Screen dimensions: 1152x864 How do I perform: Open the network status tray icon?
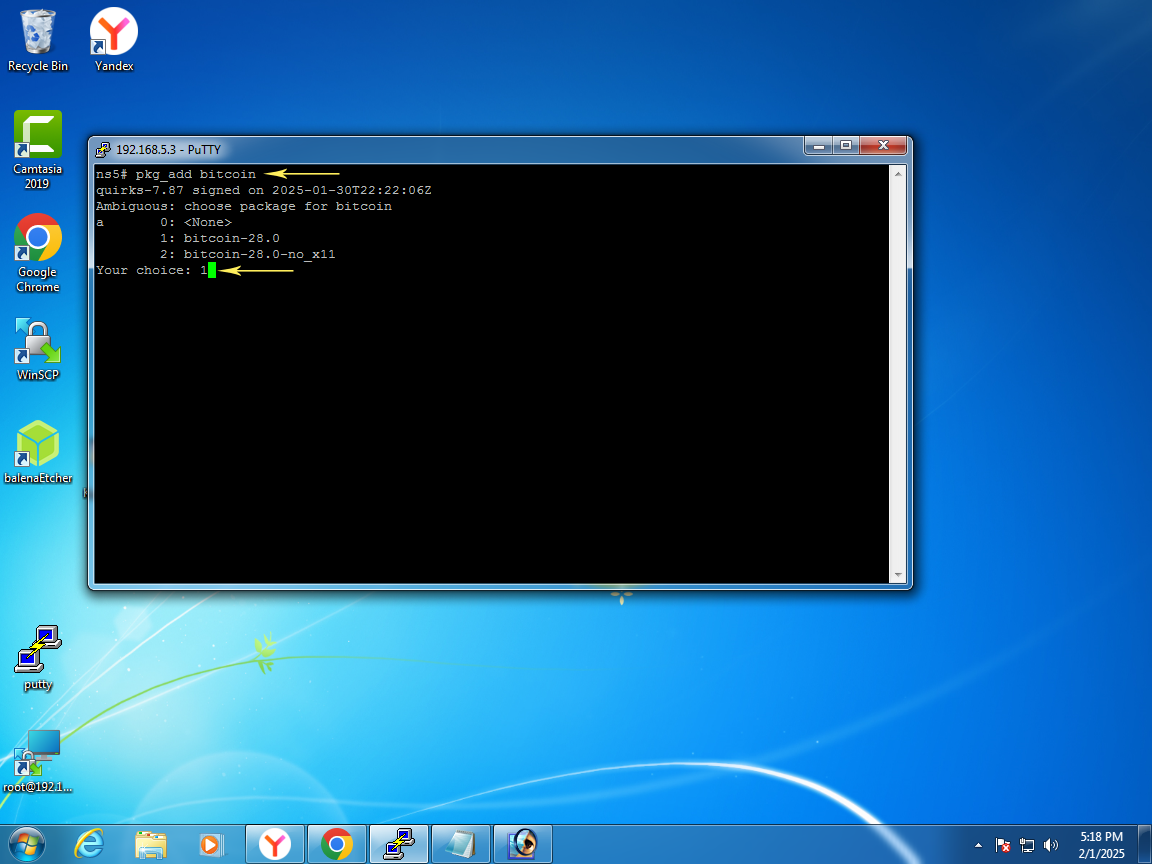[1027, 846]
